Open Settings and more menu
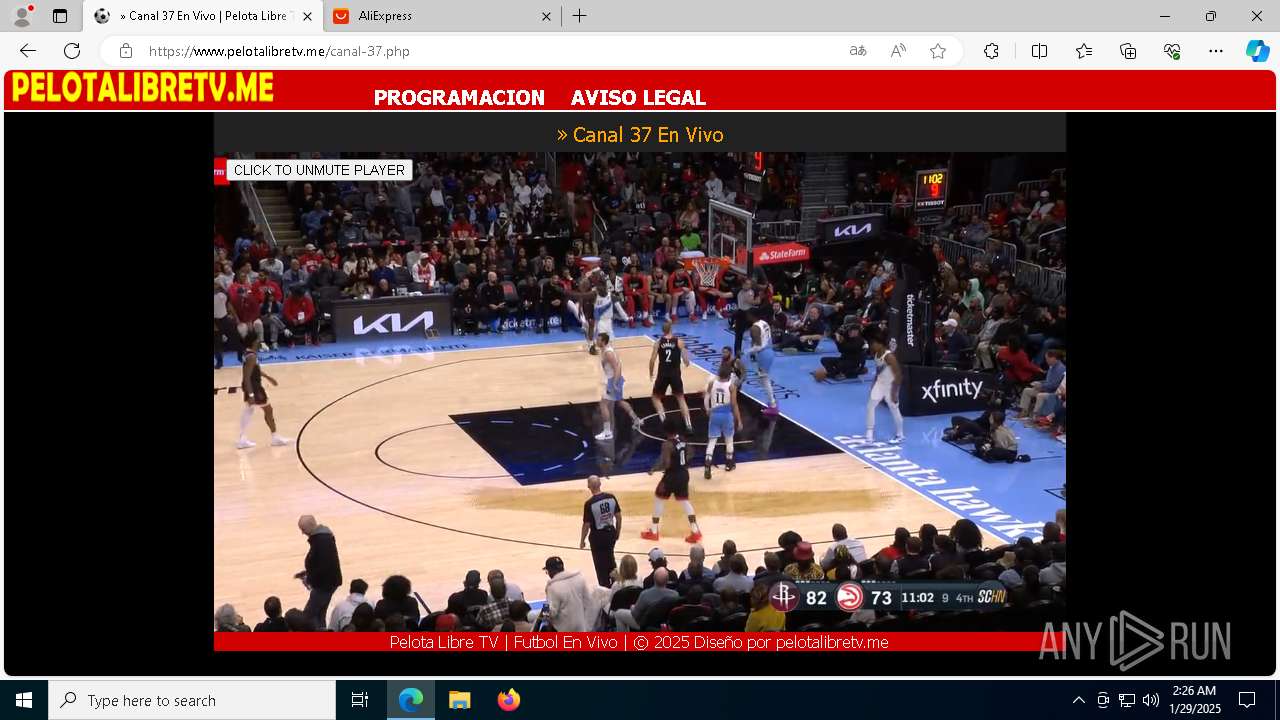This screenshot has height=720, width=1280. click(1216, 51)
